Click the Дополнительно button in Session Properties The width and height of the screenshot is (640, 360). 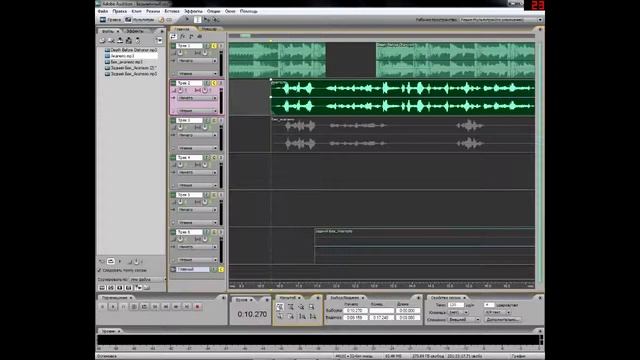(x=503, y=320)
